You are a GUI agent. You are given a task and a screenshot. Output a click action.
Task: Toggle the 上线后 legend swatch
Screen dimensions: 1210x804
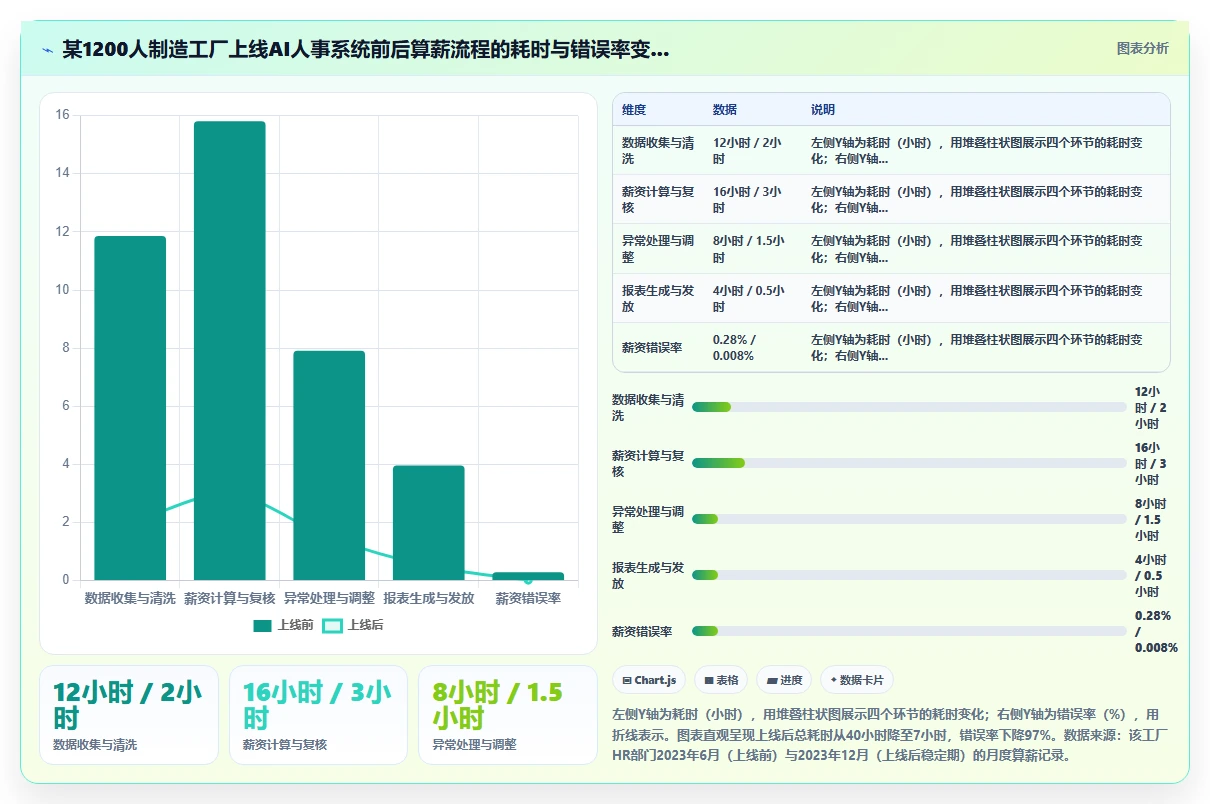click(x=333, y=626)
